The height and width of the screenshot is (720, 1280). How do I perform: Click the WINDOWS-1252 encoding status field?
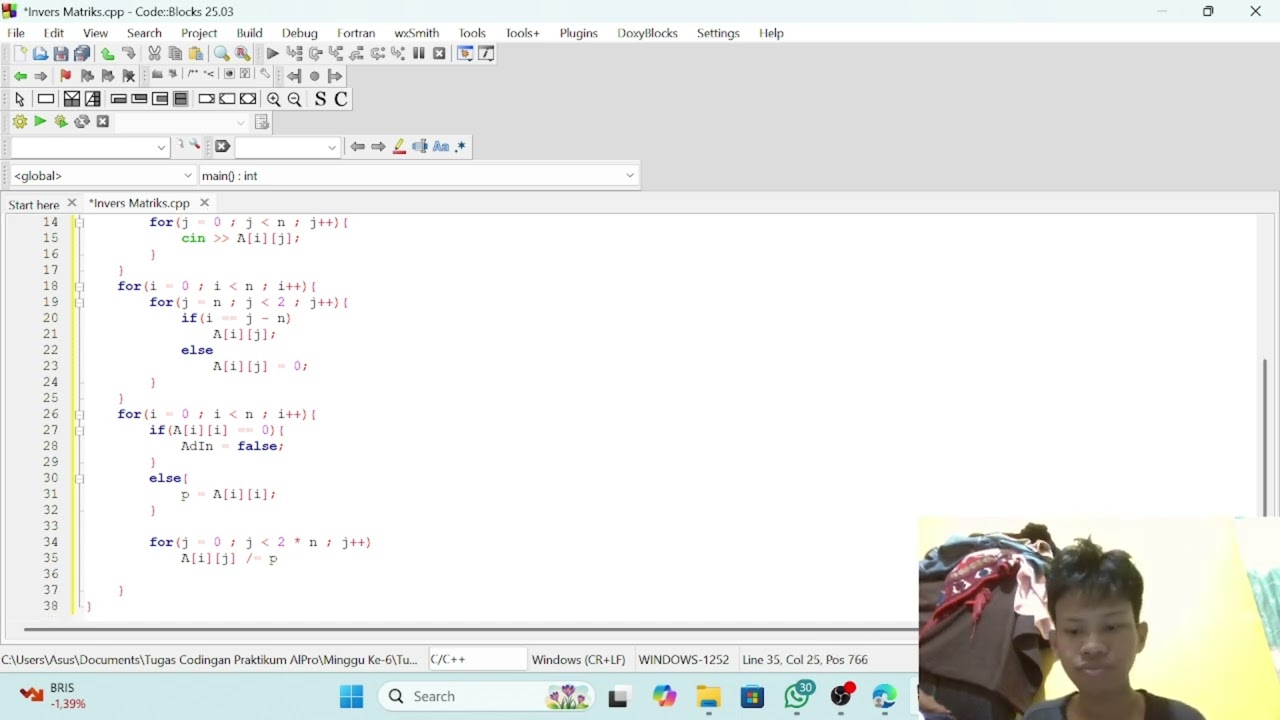click(684, 660)
